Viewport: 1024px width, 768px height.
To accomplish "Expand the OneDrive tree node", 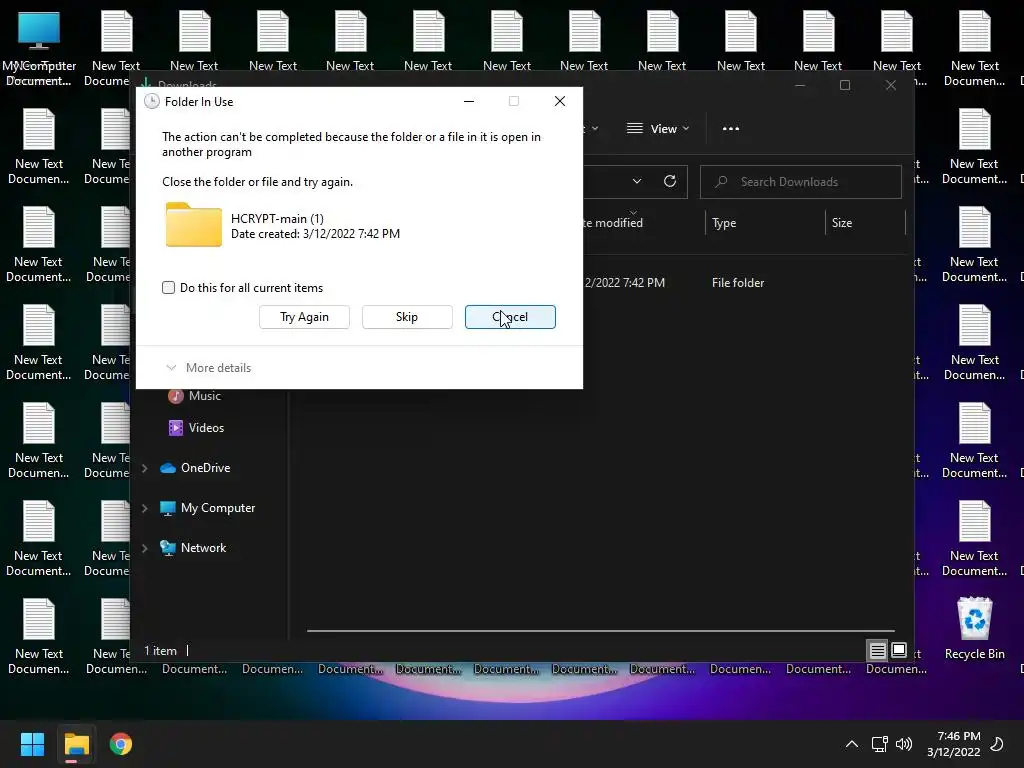I will pos(145,468).
